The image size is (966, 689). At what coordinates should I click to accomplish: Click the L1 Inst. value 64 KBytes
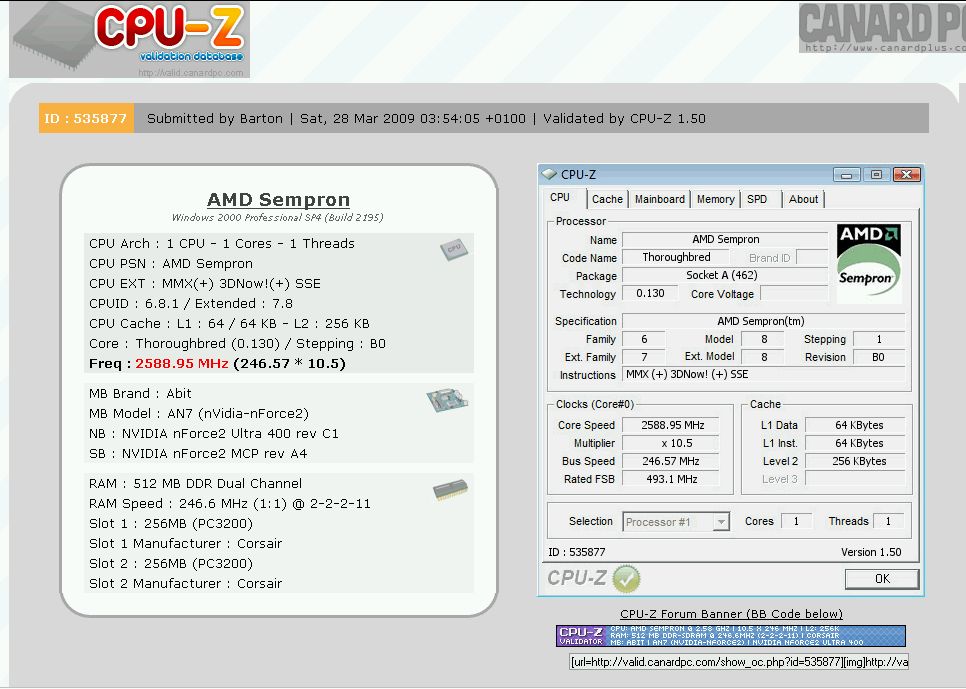pyautogui.click(x=855, y=443)
